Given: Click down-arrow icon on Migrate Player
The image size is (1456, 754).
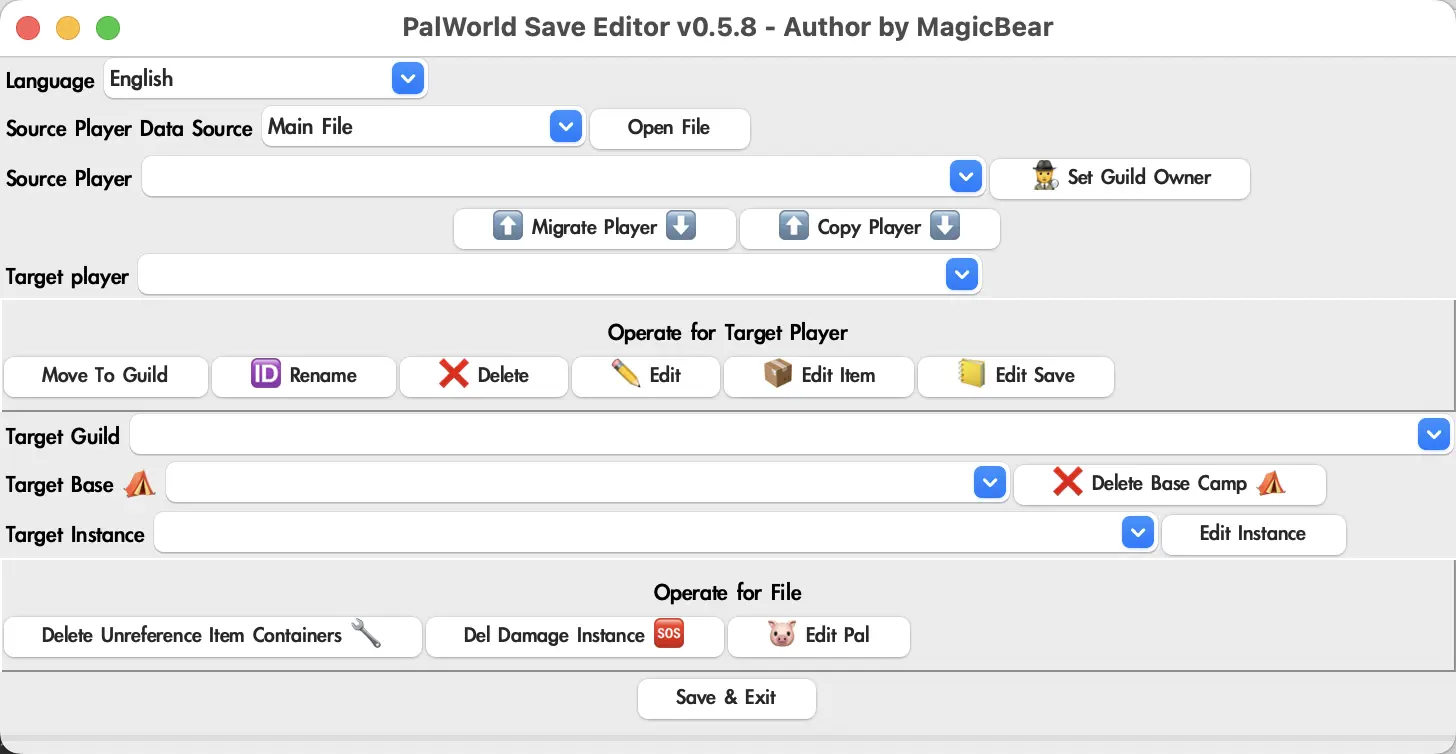Looking at the screenshot, I should point(681,226).
